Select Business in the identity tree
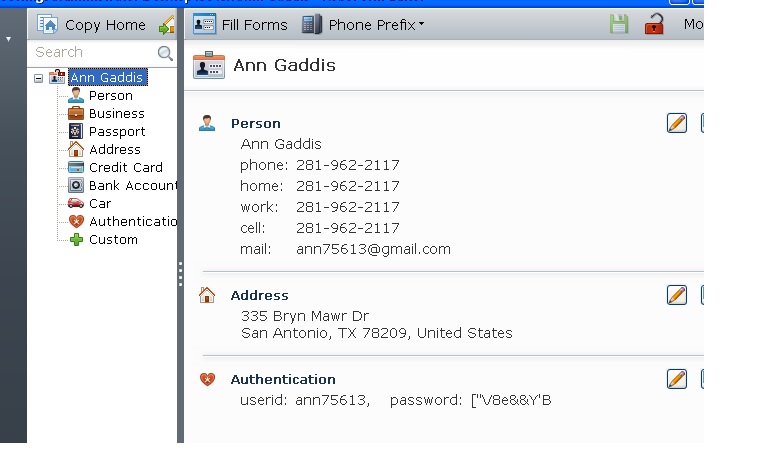The height and width of the screenshot is (460, 768). 116,114
